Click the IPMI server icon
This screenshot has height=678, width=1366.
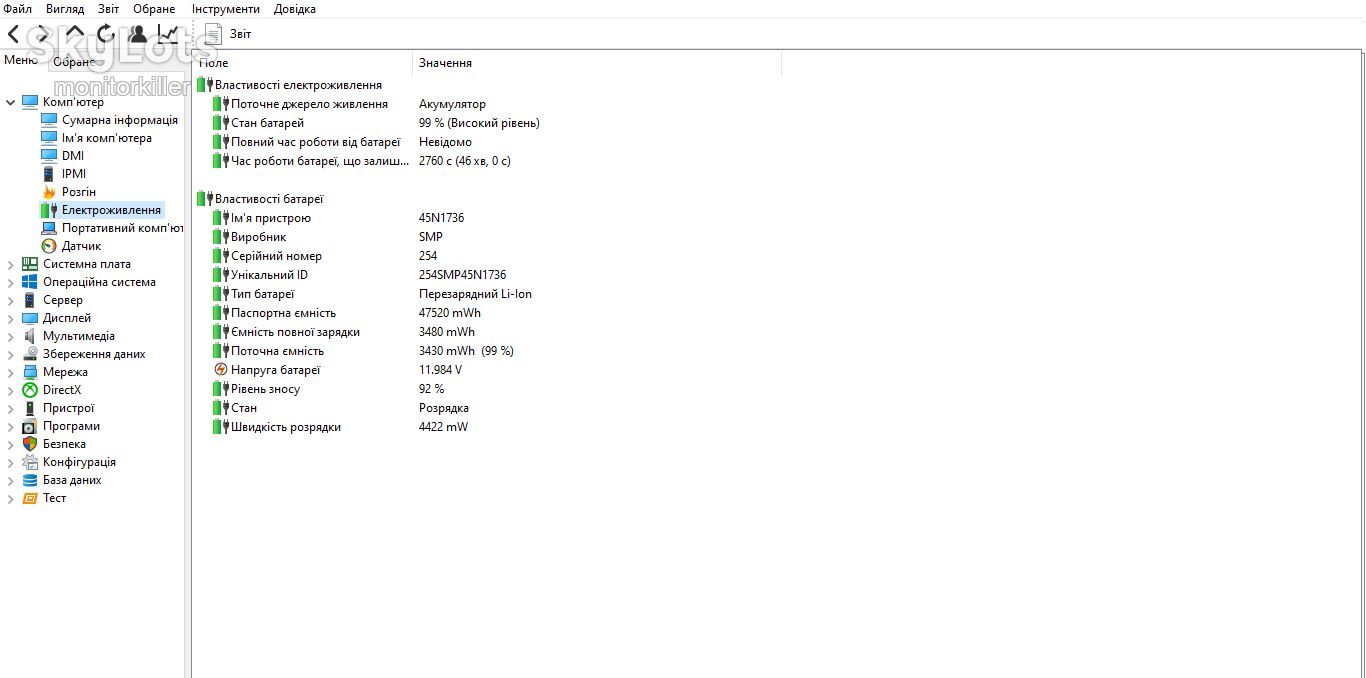click(x=49, y=174)
